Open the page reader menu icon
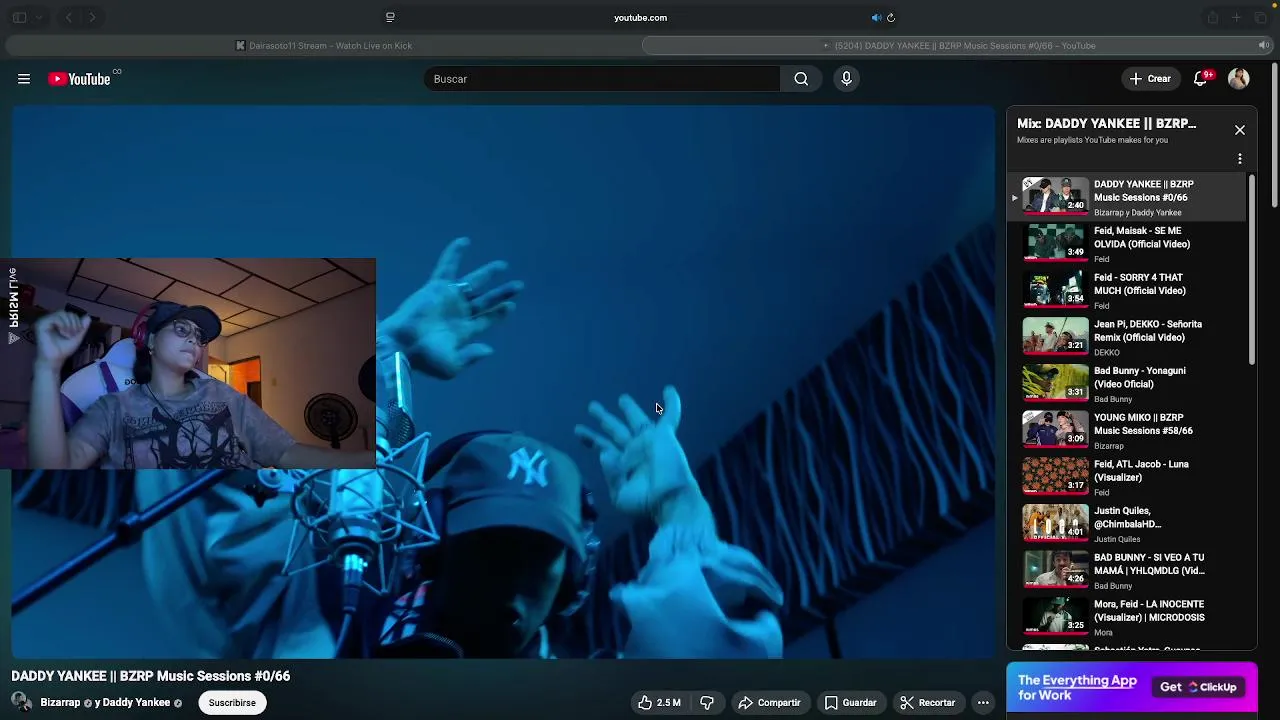Image resolution: width=1280 pixels, height=720 pixels. click(390, 17)
